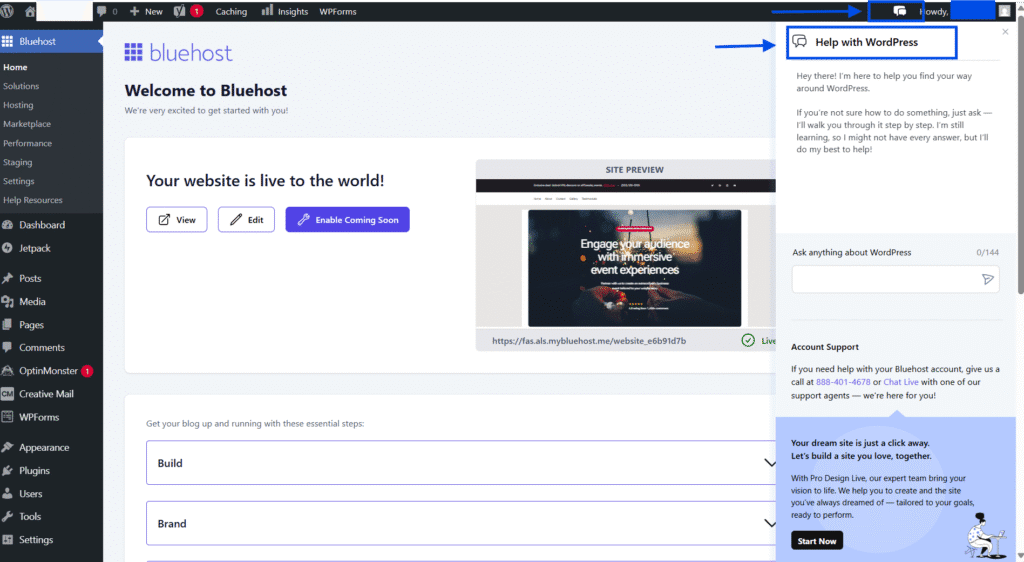Click Enable Coming Soon button

pyautogui.click(x=347, y=219)
